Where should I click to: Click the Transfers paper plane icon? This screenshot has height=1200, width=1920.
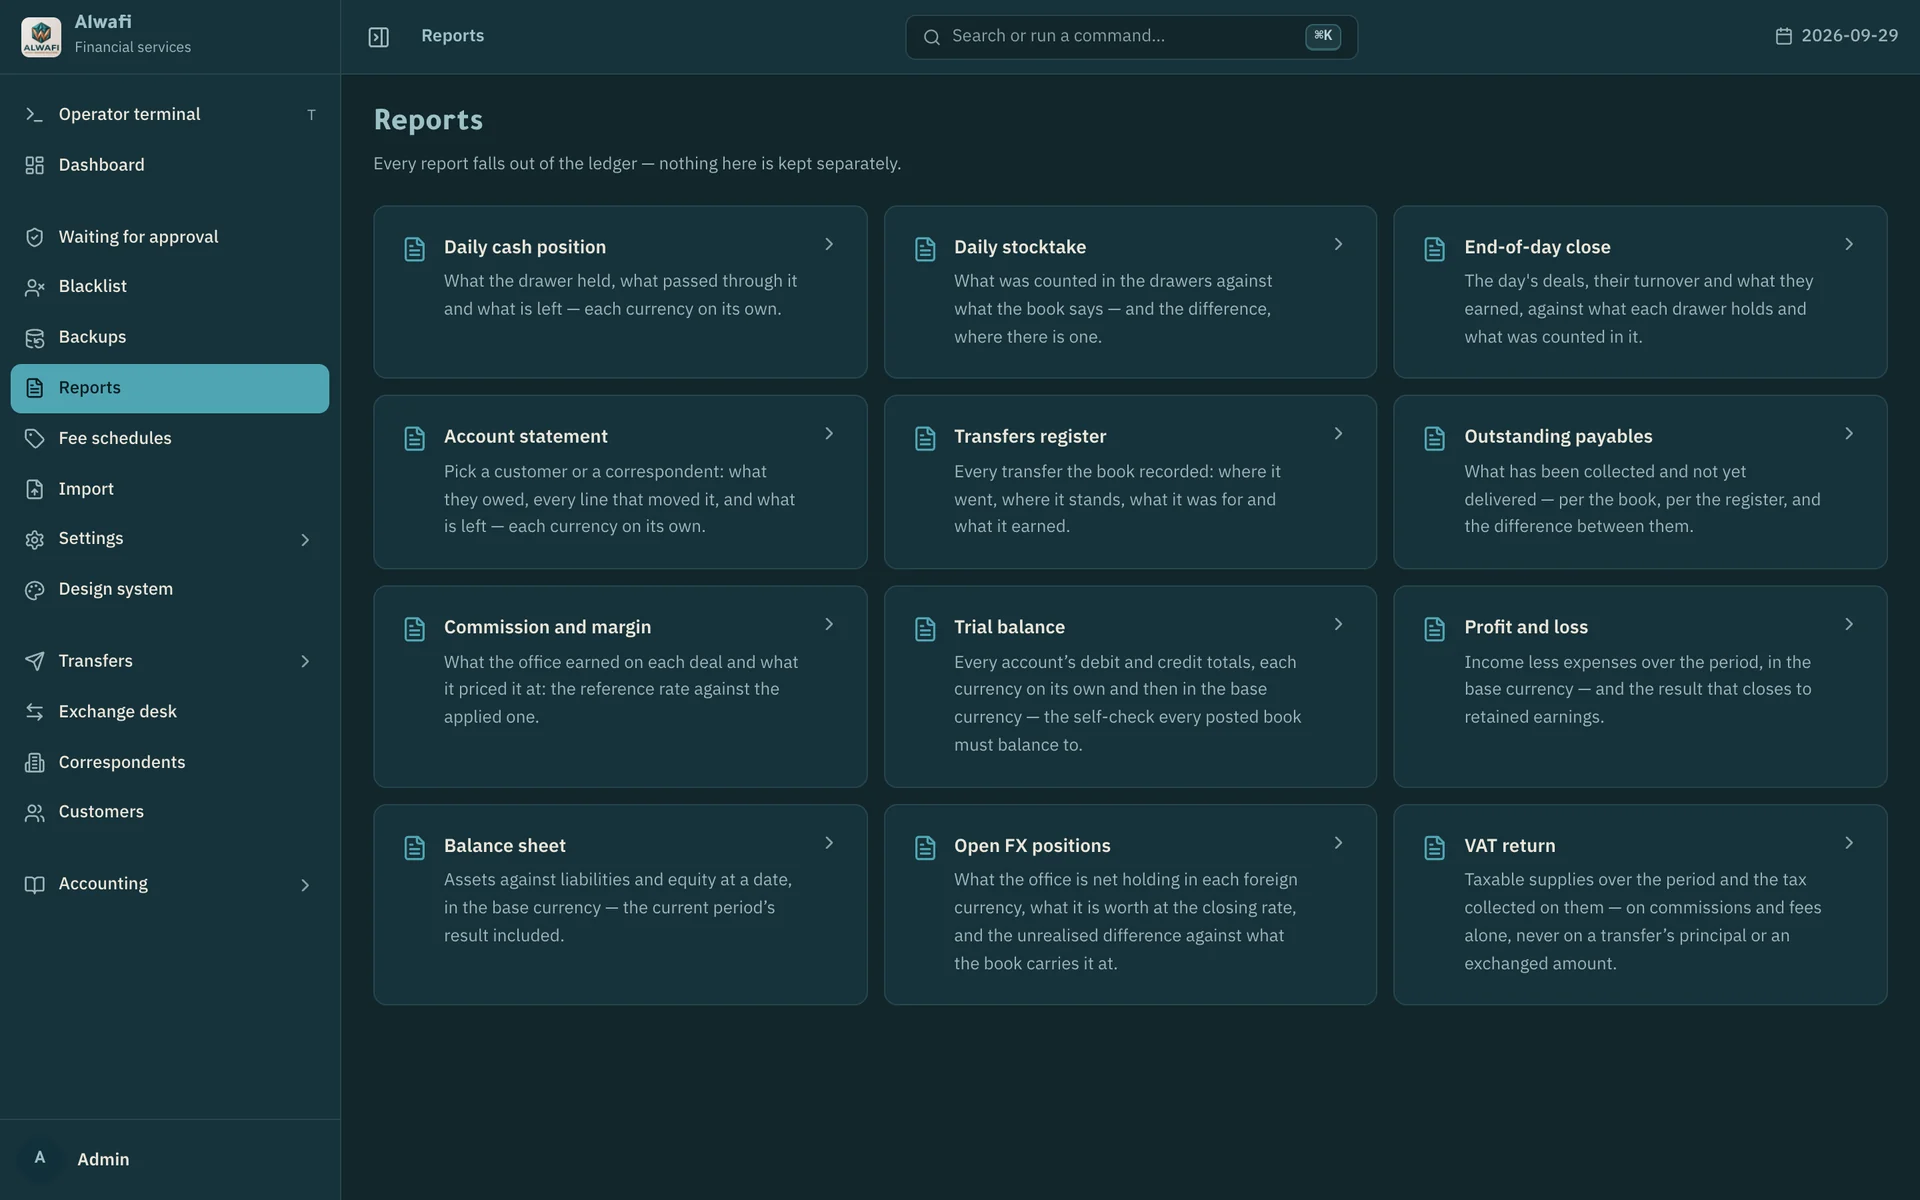click(35, 661)
